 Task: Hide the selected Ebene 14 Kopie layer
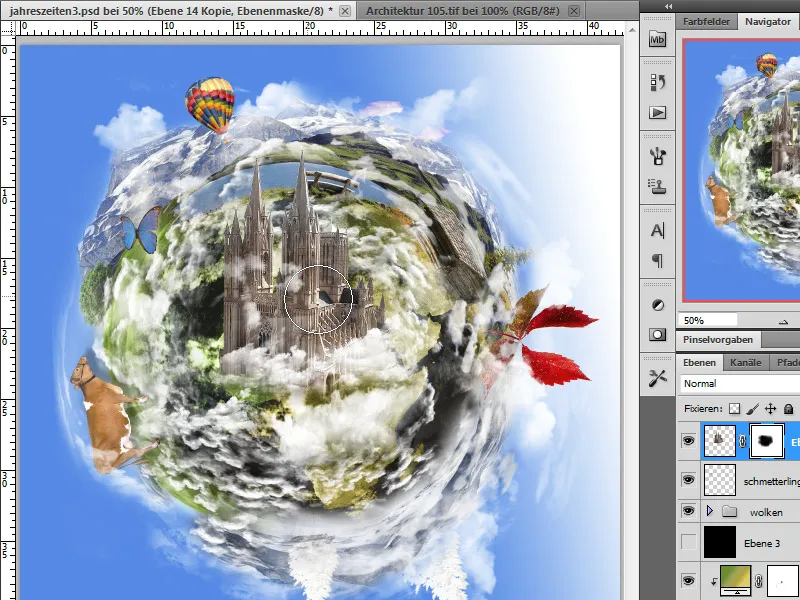688,441
